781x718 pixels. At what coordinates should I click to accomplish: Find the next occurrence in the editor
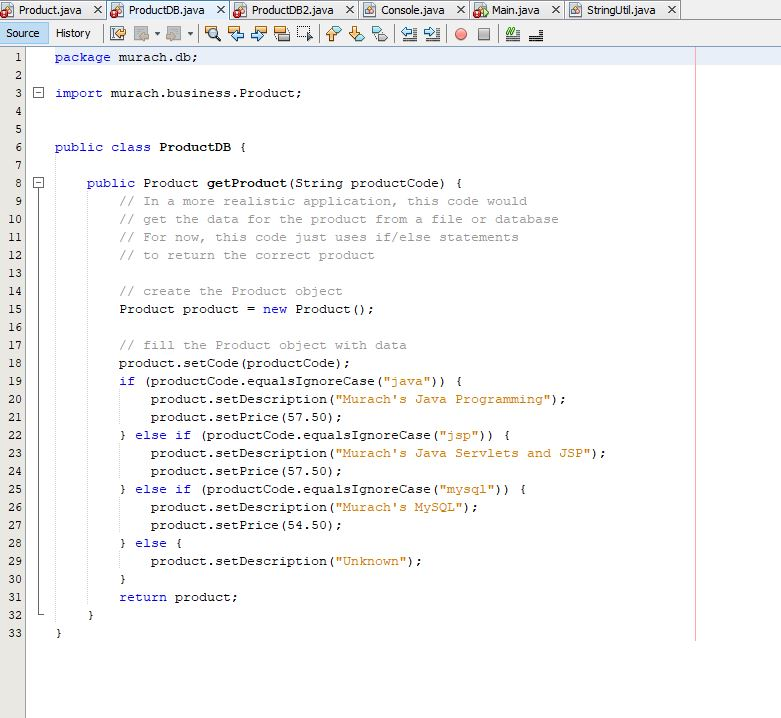259,34
